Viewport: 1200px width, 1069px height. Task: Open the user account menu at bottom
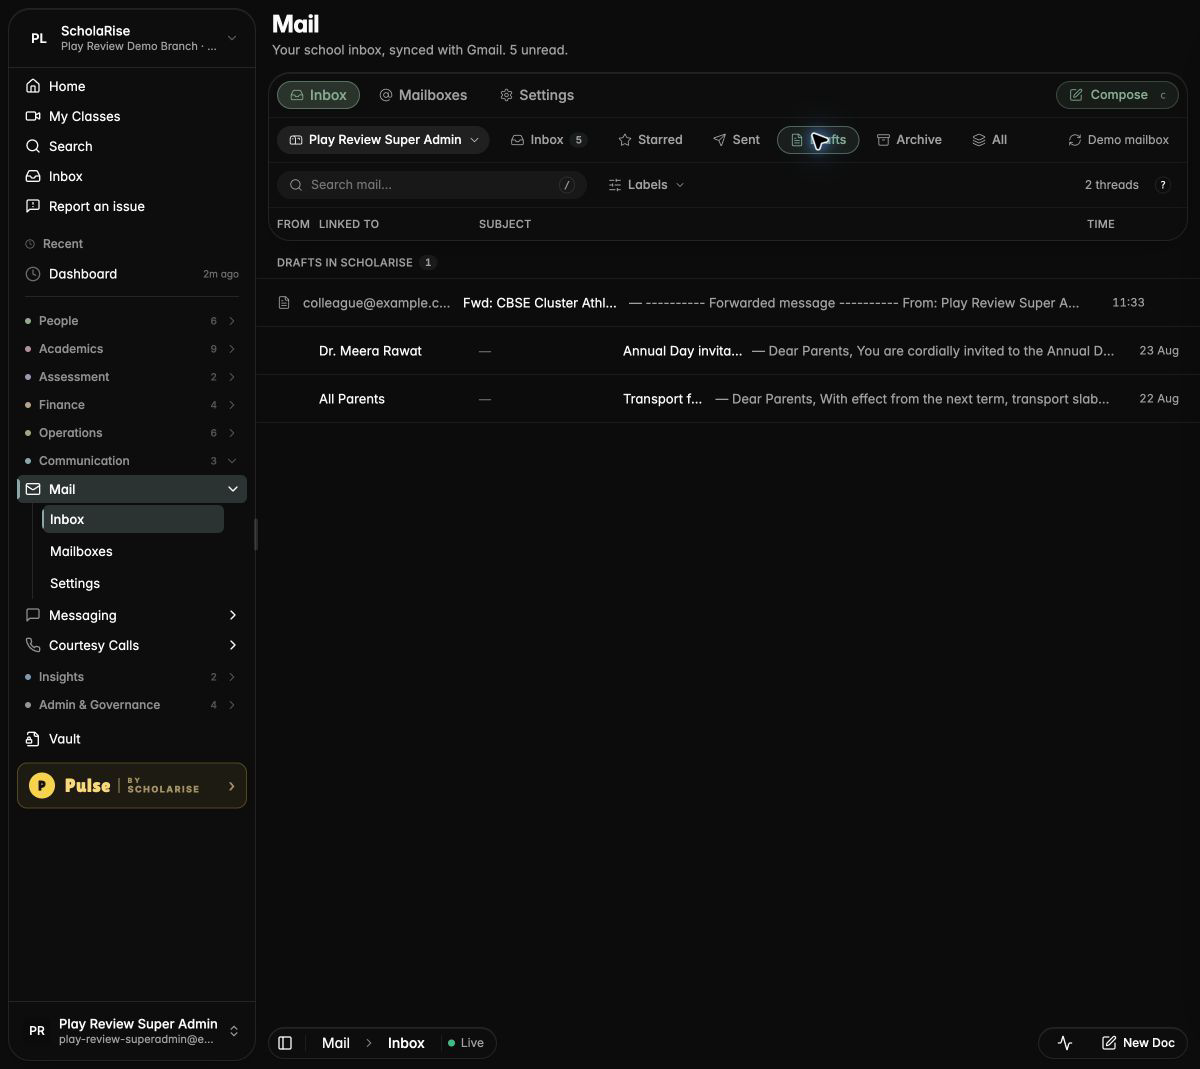(132, 1031)
